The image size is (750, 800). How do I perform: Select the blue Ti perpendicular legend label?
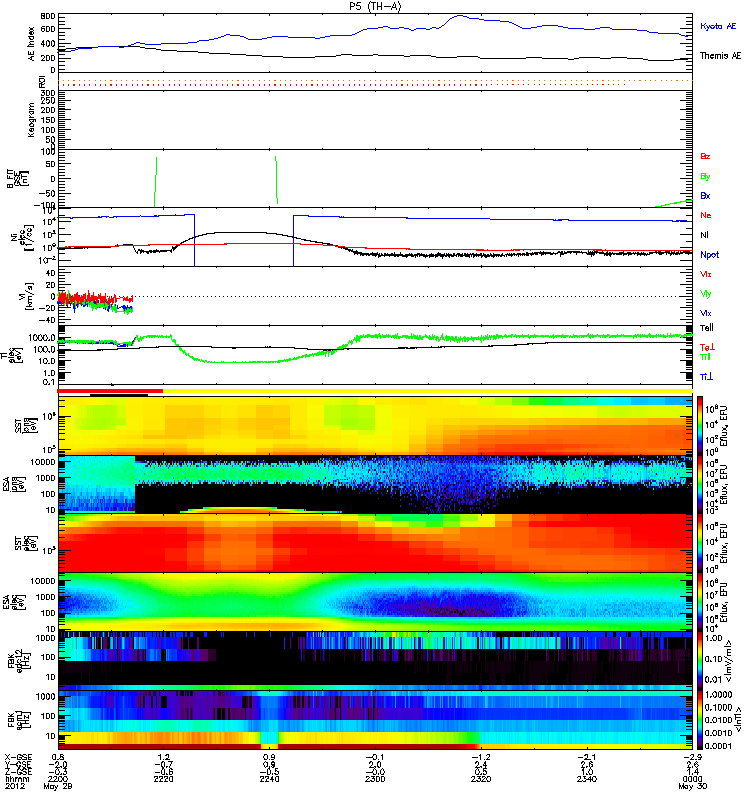coord(706,377)
